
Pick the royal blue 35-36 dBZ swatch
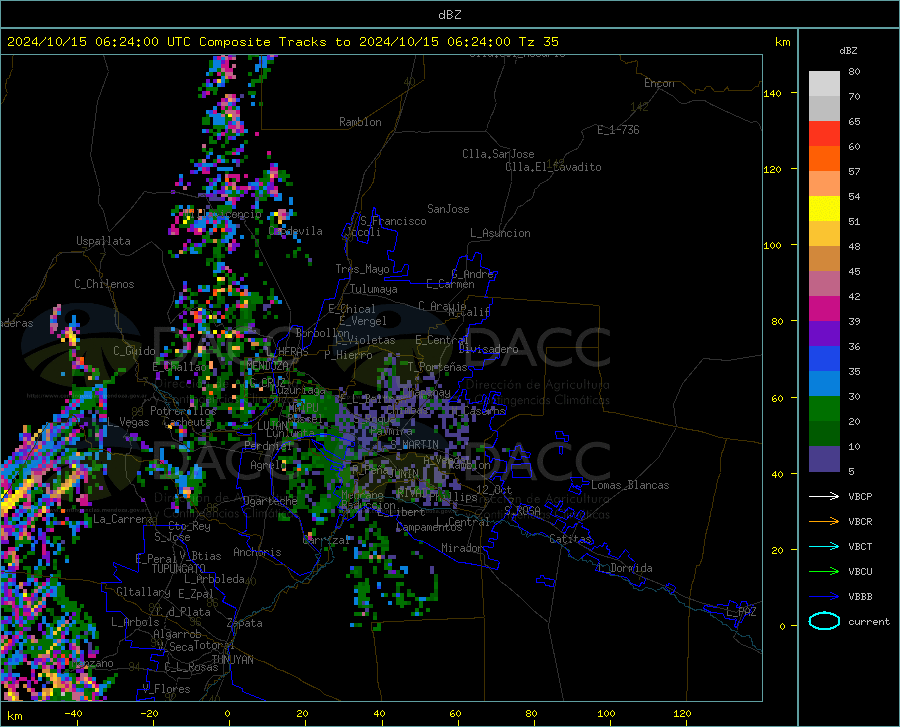(824, 359)
